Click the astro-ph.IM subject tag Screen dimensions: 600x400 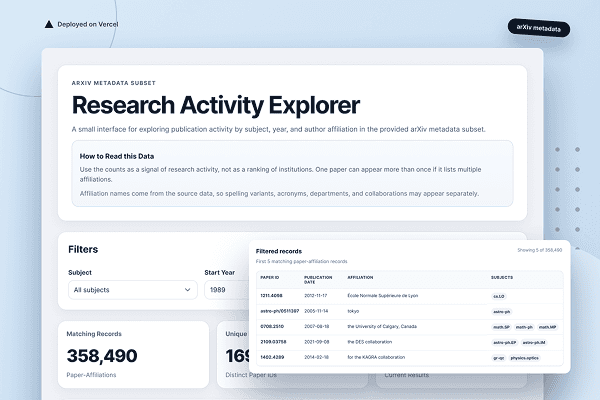[533, 343]
